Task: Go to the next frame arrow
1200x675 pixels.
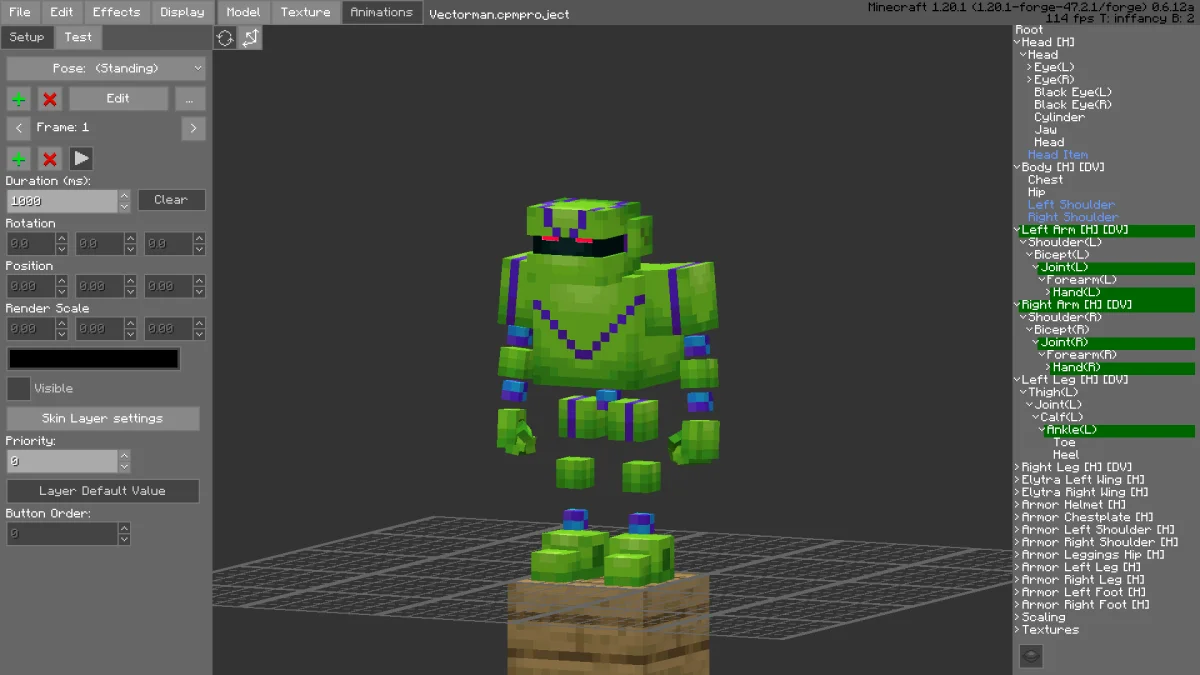Action: coord(193,128)
